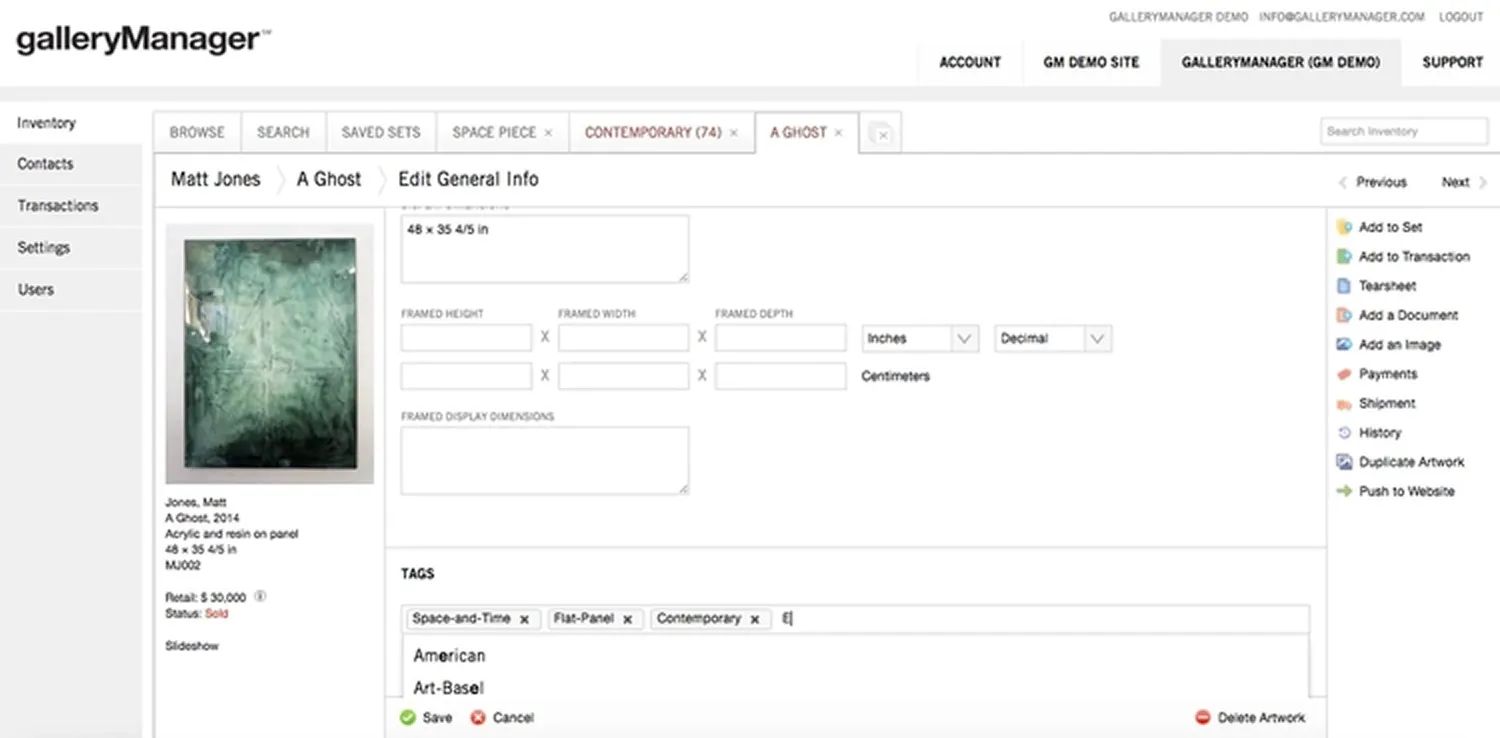The image size is (1500, 738).
Task: Go to the Previous artwork
Action: 1373,182
